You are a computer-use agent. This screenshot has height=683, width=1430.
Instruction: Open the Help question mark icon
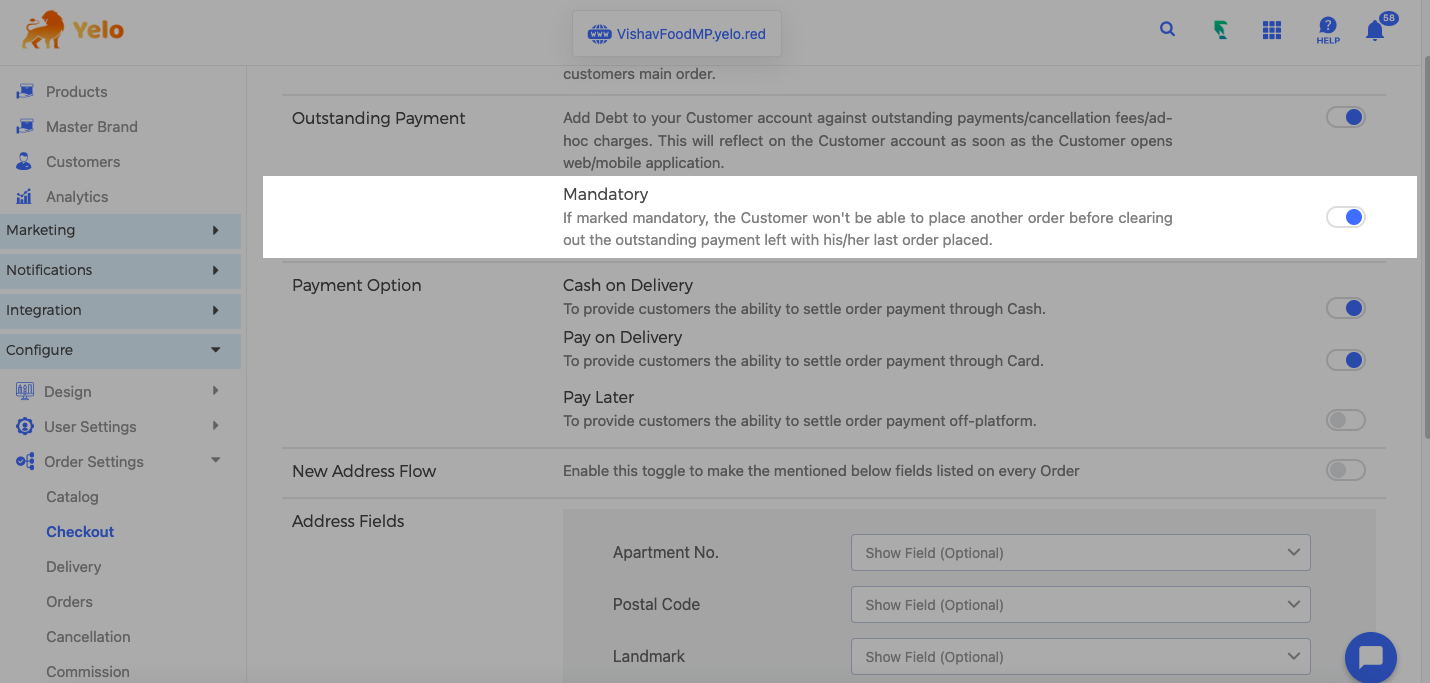coord(1328,30)
